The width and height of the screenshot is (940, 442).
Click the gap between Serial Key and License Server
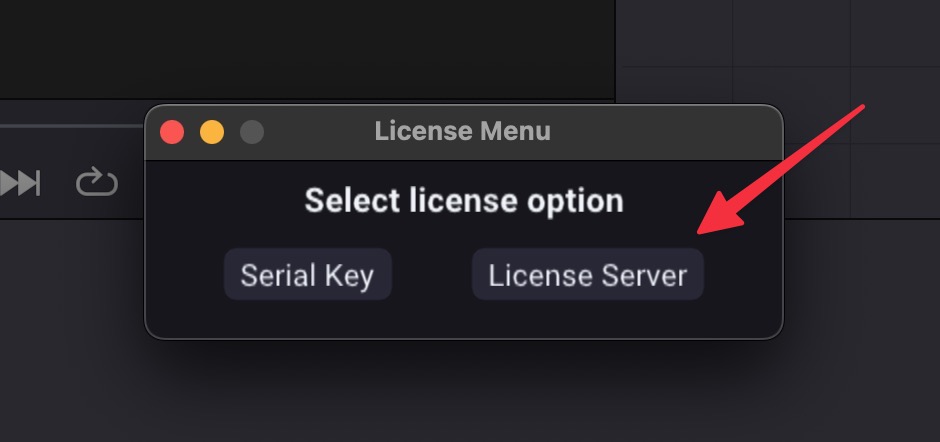[431, 275]
